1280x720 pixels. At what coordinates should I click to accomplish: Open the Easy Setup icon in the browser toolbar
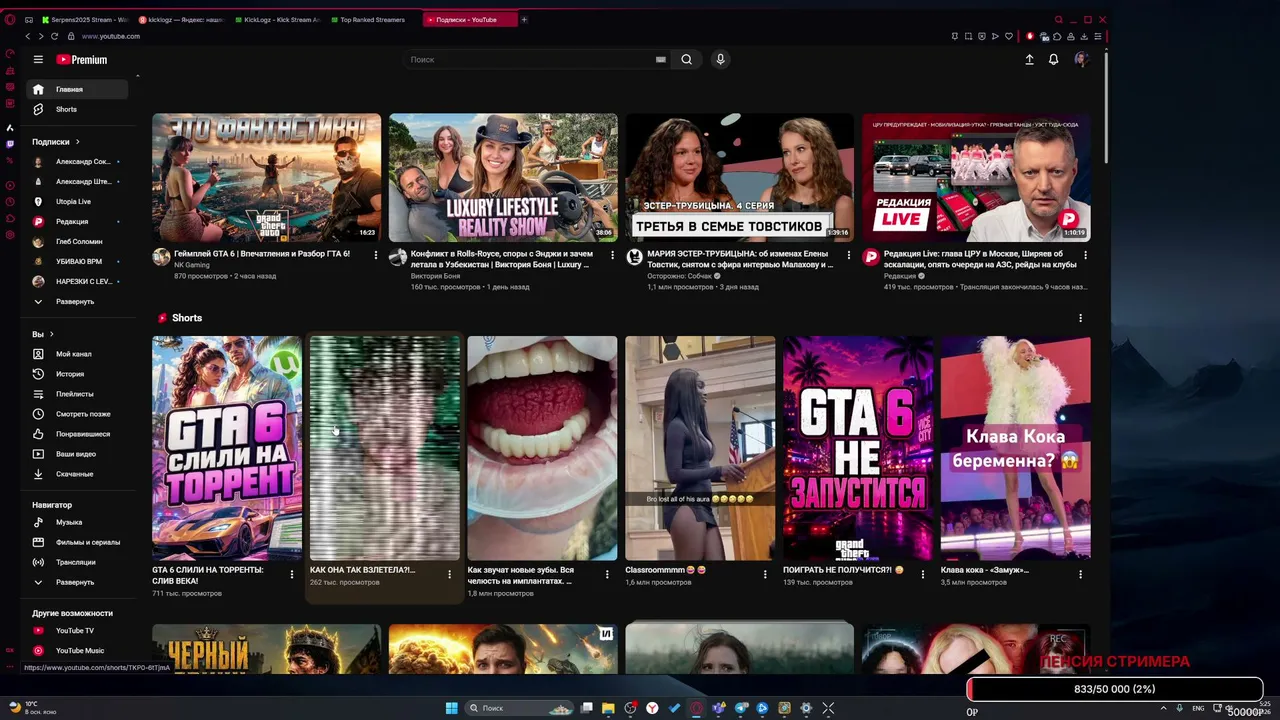[1098, 36]
